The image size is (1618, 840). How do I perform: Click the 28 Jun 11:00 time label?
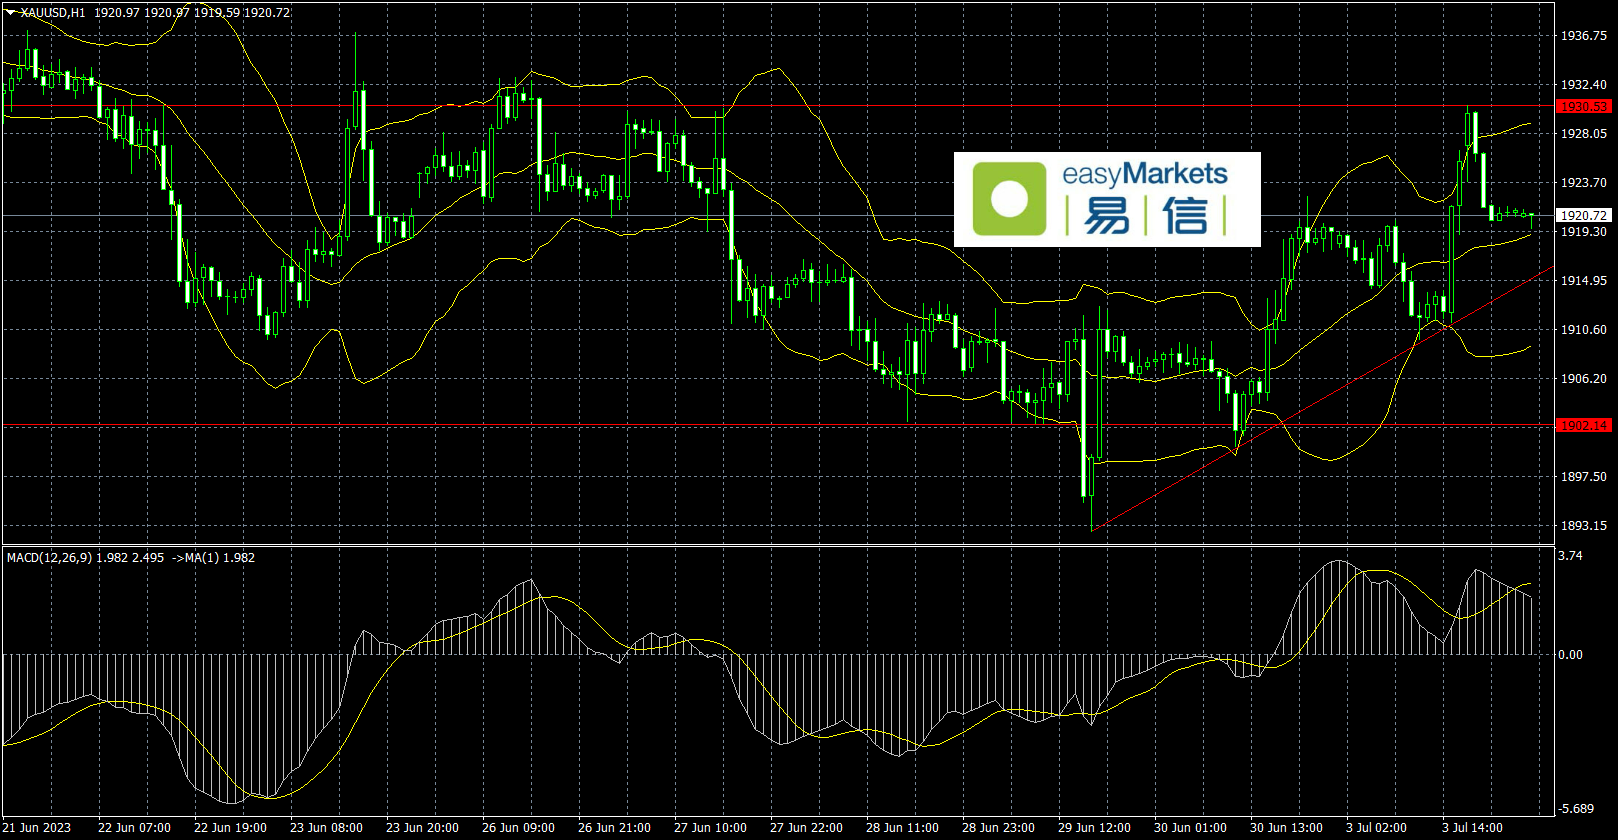pos(902,828)
